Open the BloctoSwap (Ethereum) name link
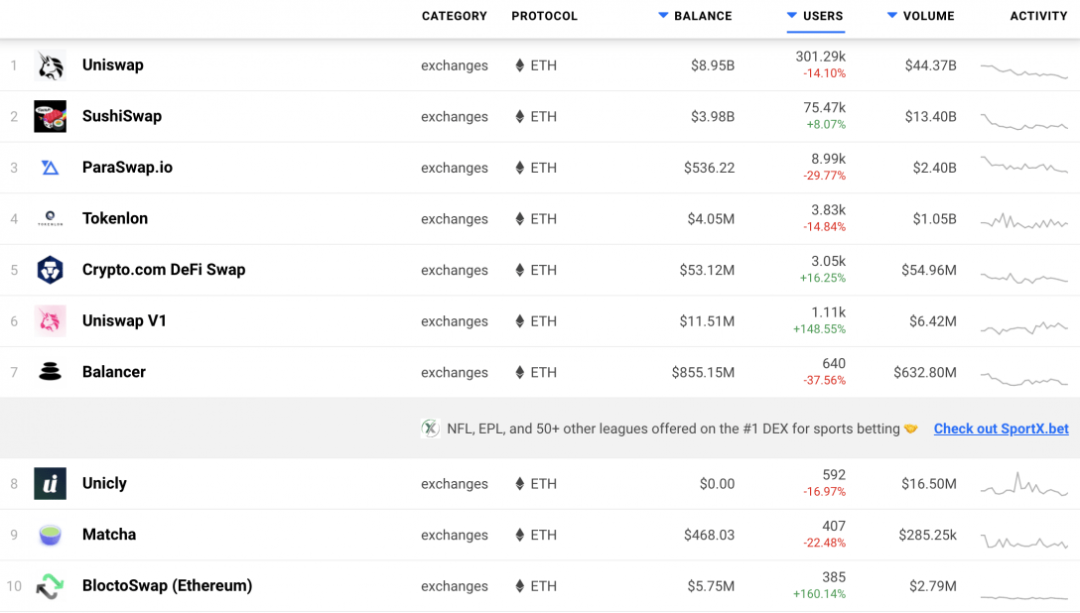The height and width of the screenshot is (613, 1080). point(167,585)
